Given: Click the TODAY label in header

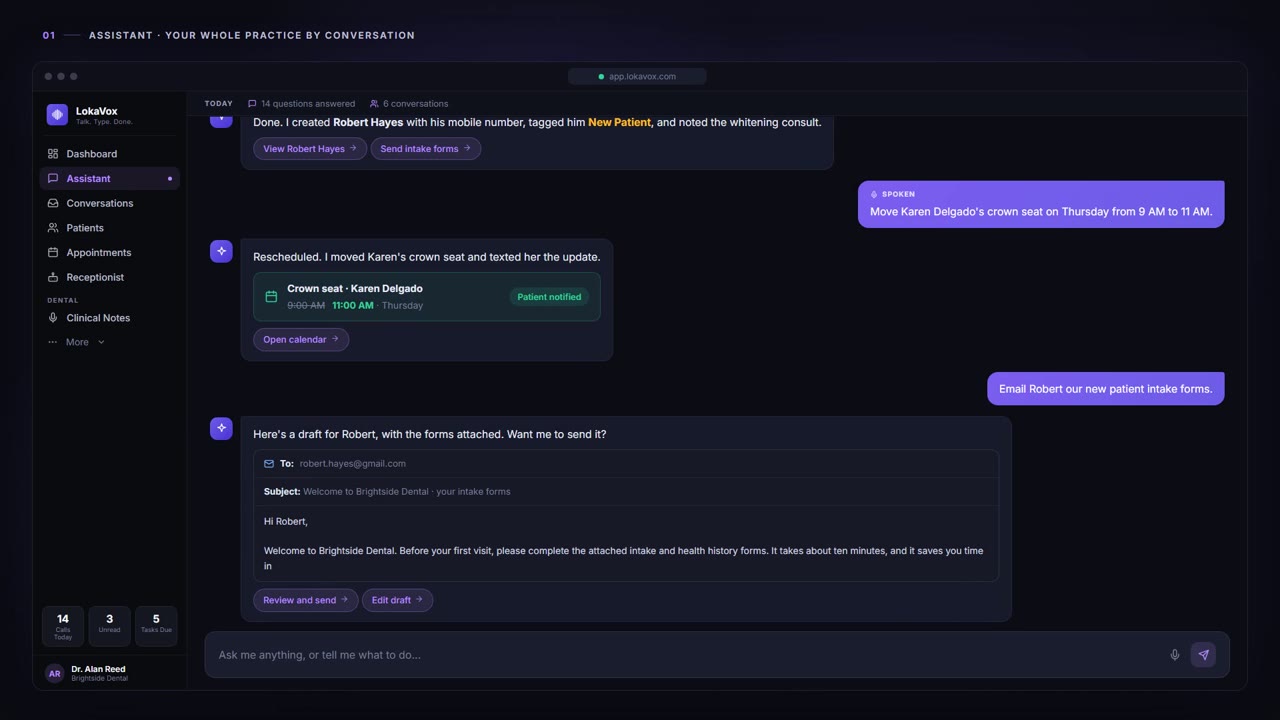Looking at the screenshot, I should pos(219,104).
